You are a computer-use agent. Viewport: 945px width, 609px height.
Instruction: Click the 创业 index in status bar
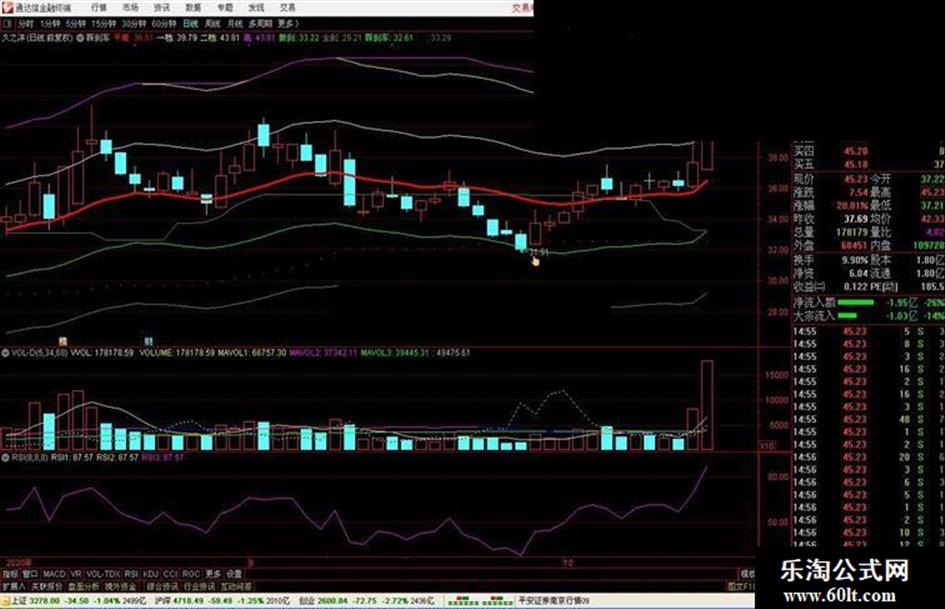click(366, 601)
